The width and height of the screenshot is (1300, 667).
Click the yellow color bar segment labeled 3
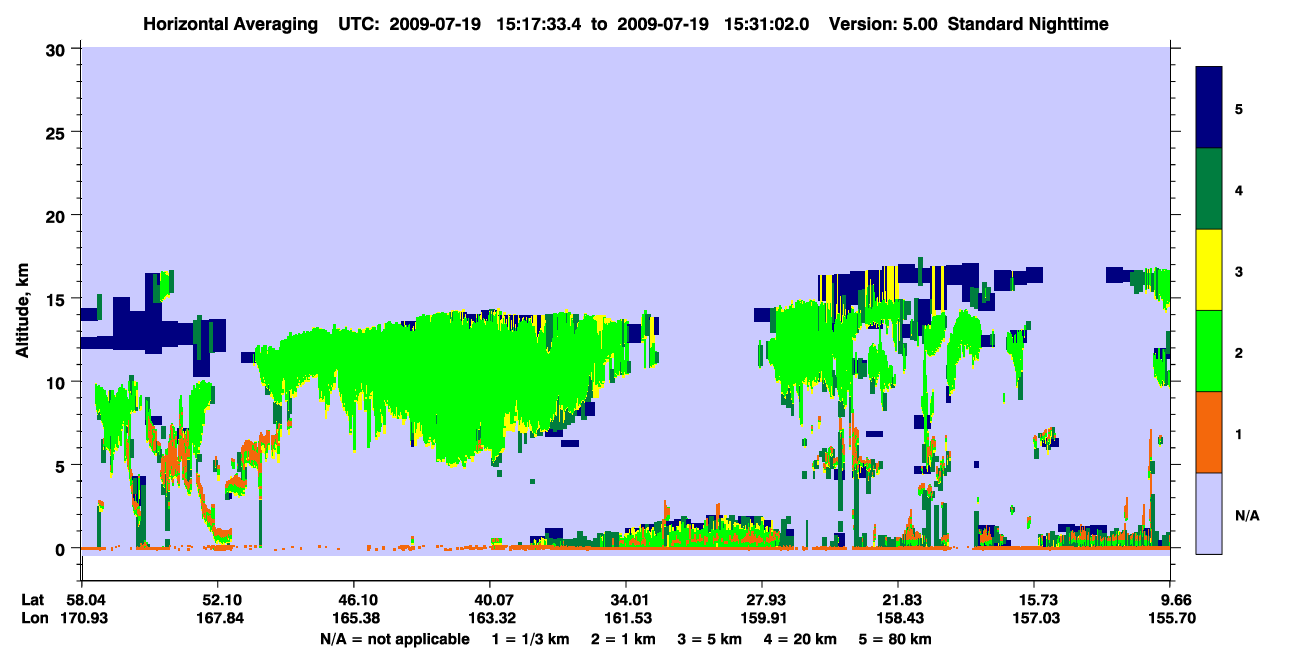pyautogui.click(x=1209, y=270)
